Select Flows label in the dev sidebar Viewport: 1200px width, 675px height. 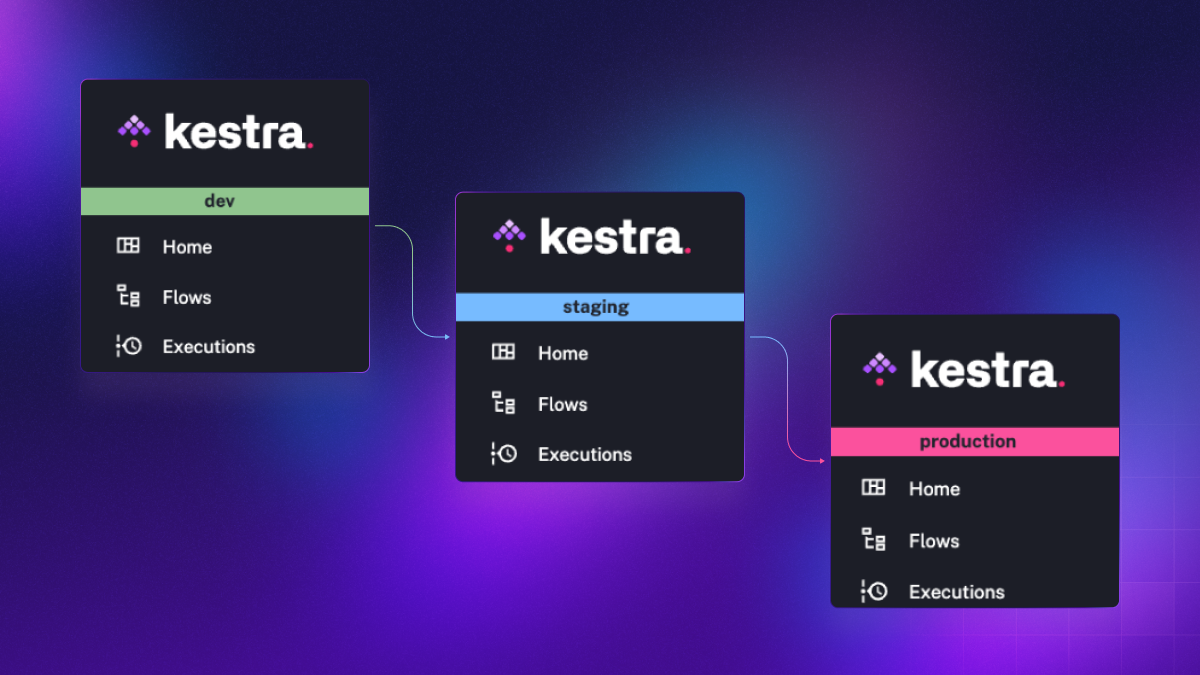187,297
